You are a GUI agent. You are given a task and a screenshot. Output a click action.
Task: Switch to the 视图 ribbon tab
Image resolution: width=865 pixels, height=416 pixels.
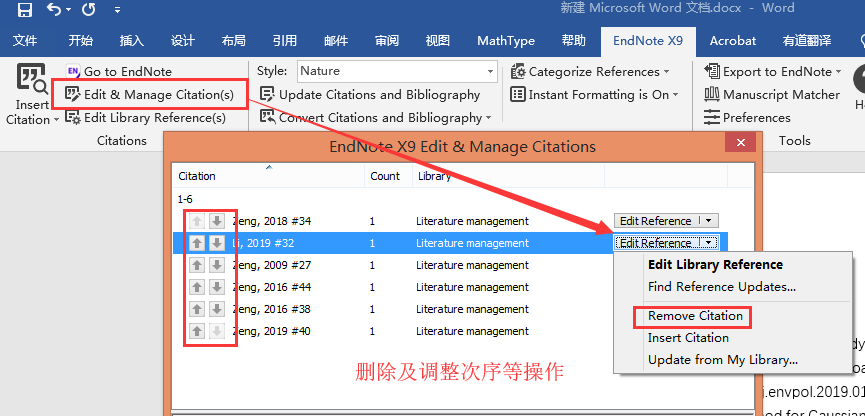tap(437, 41)
